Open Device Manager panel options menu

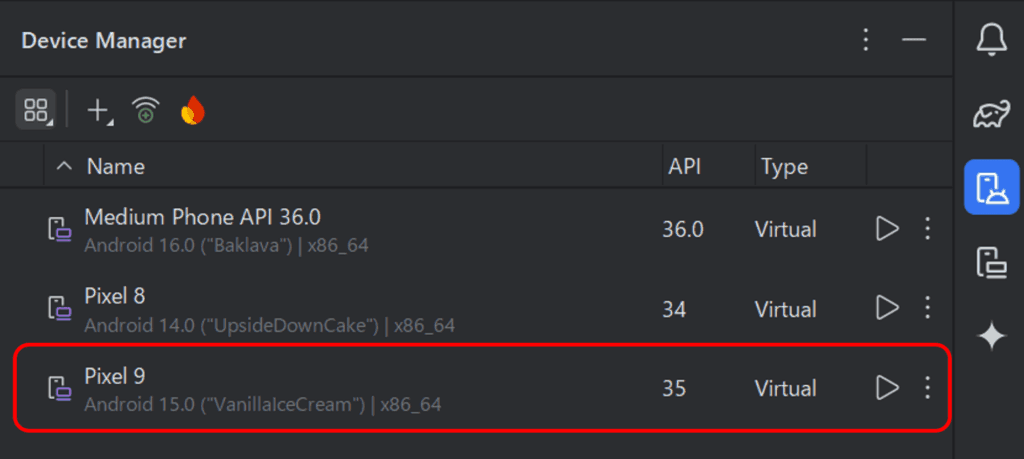(x=866, y=40)
